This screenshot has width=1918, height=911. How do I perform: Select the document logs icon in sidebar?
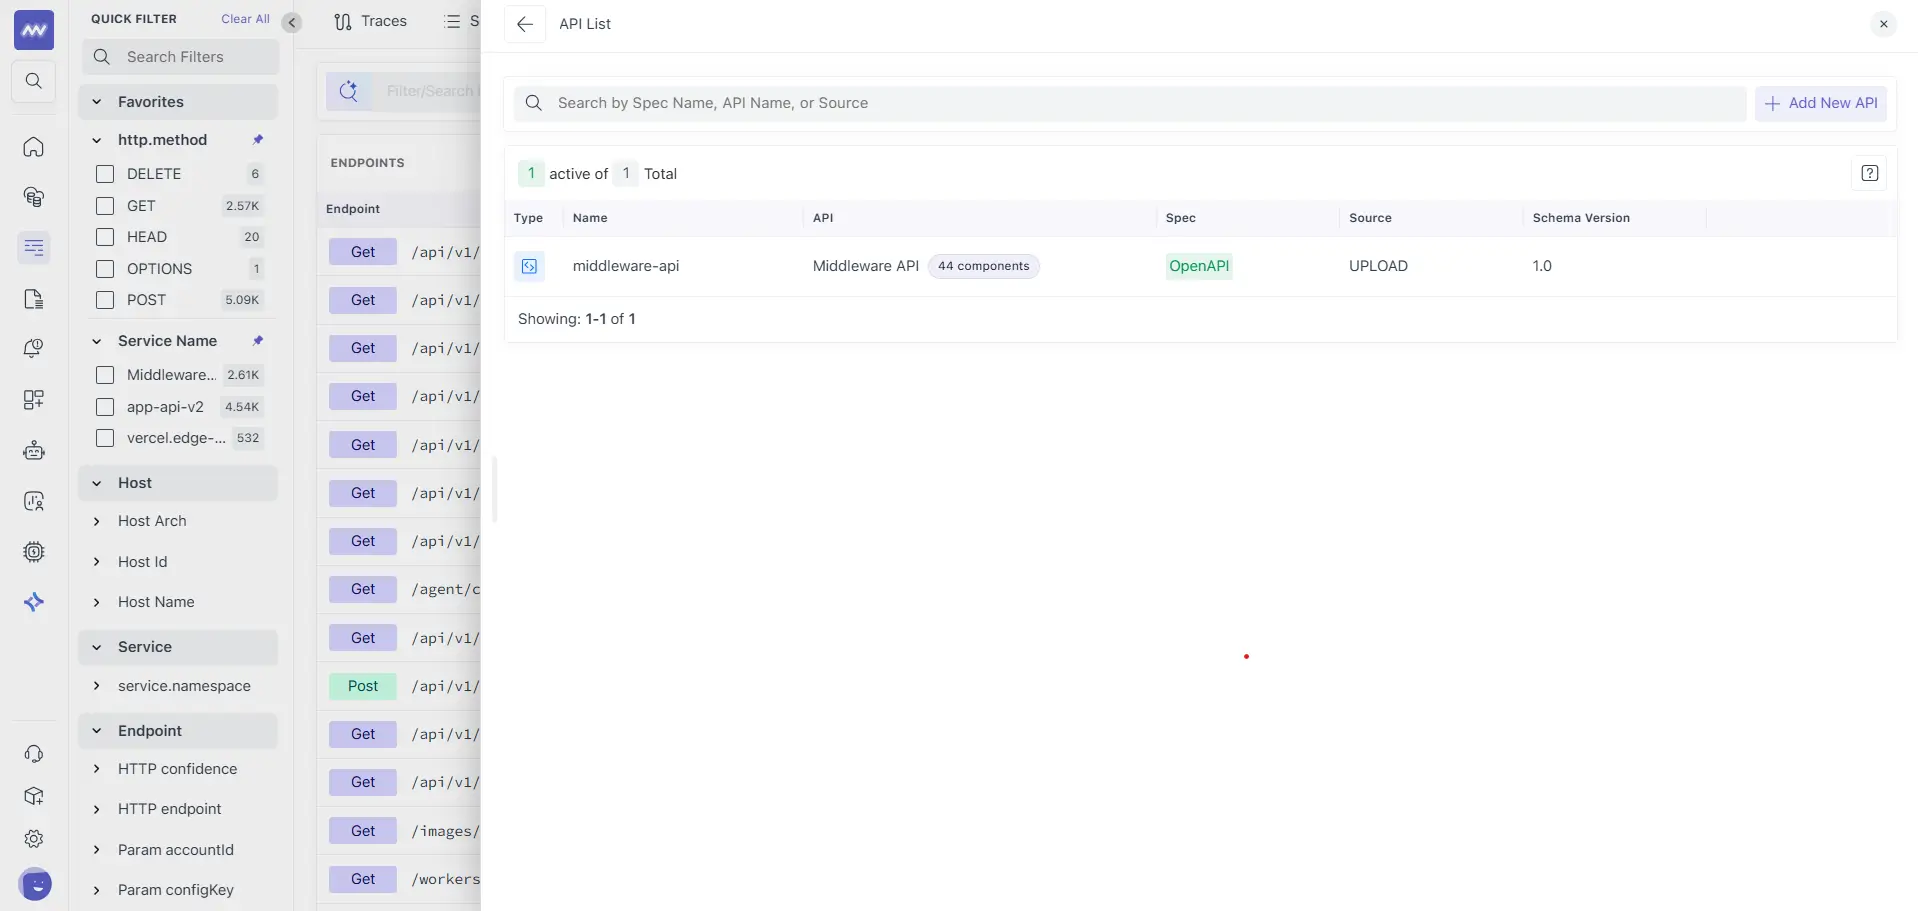(x=33, y=299)
